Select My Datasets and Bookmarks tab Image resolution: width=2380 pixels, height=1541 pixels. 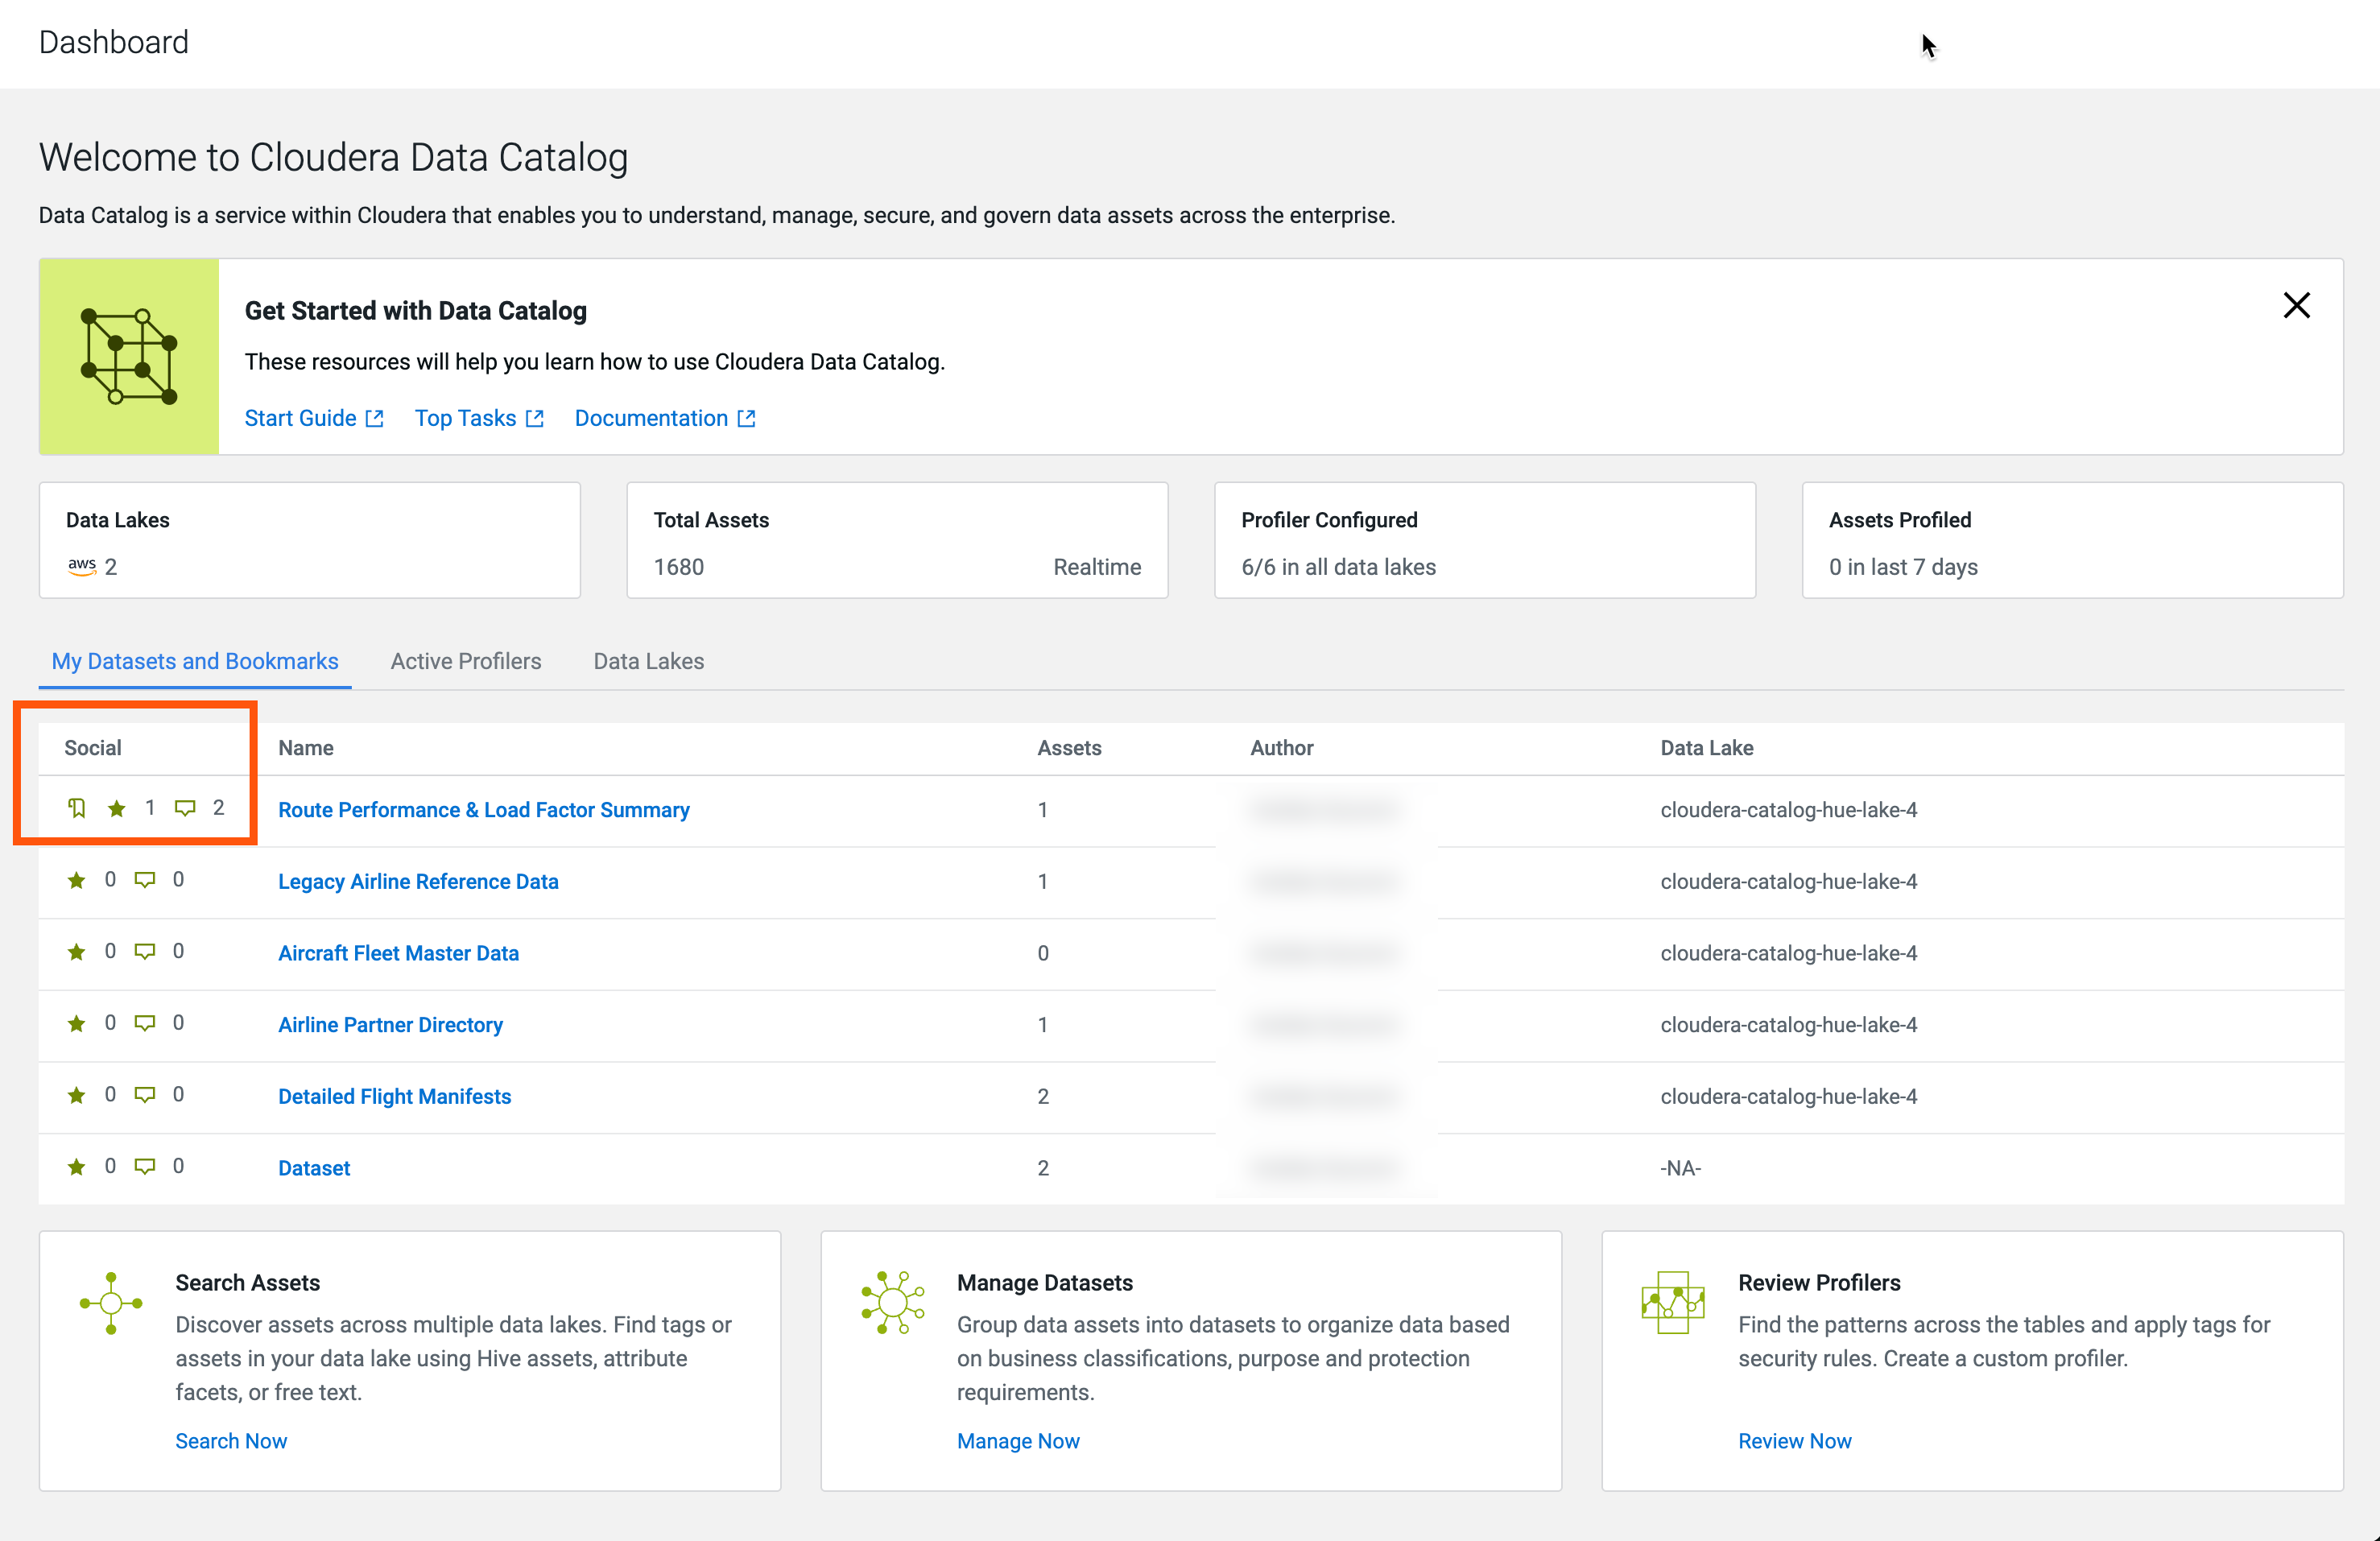tap(195, 661)
